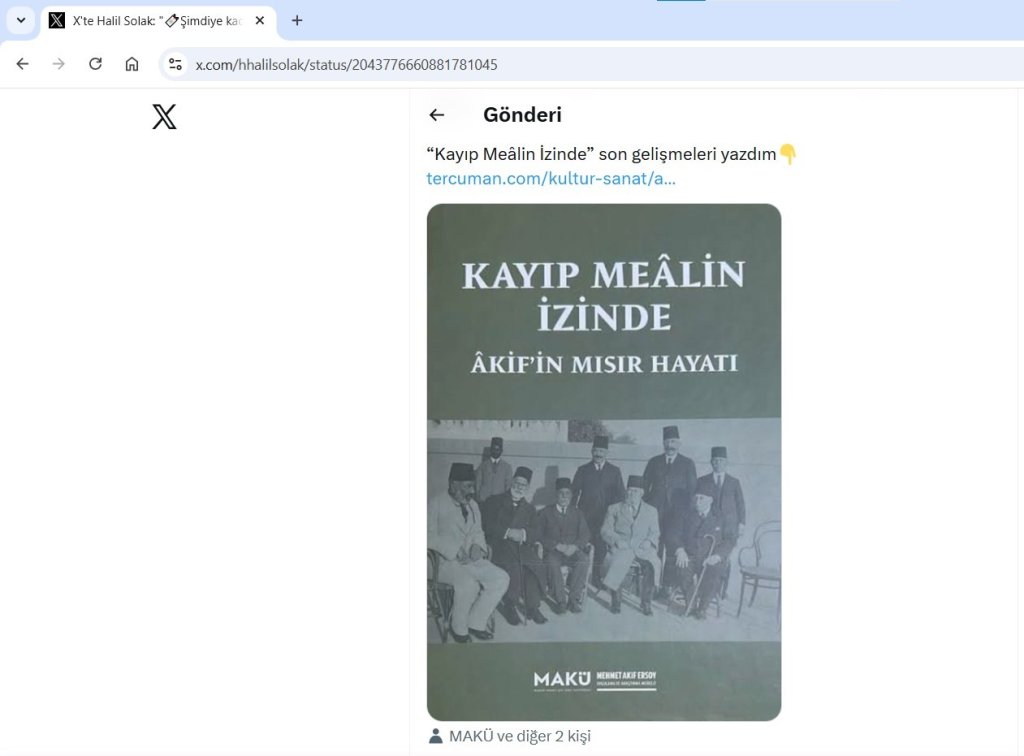1024x756 pixels.
Task: Click the Gönderi page heading
Action: (522, 115)
